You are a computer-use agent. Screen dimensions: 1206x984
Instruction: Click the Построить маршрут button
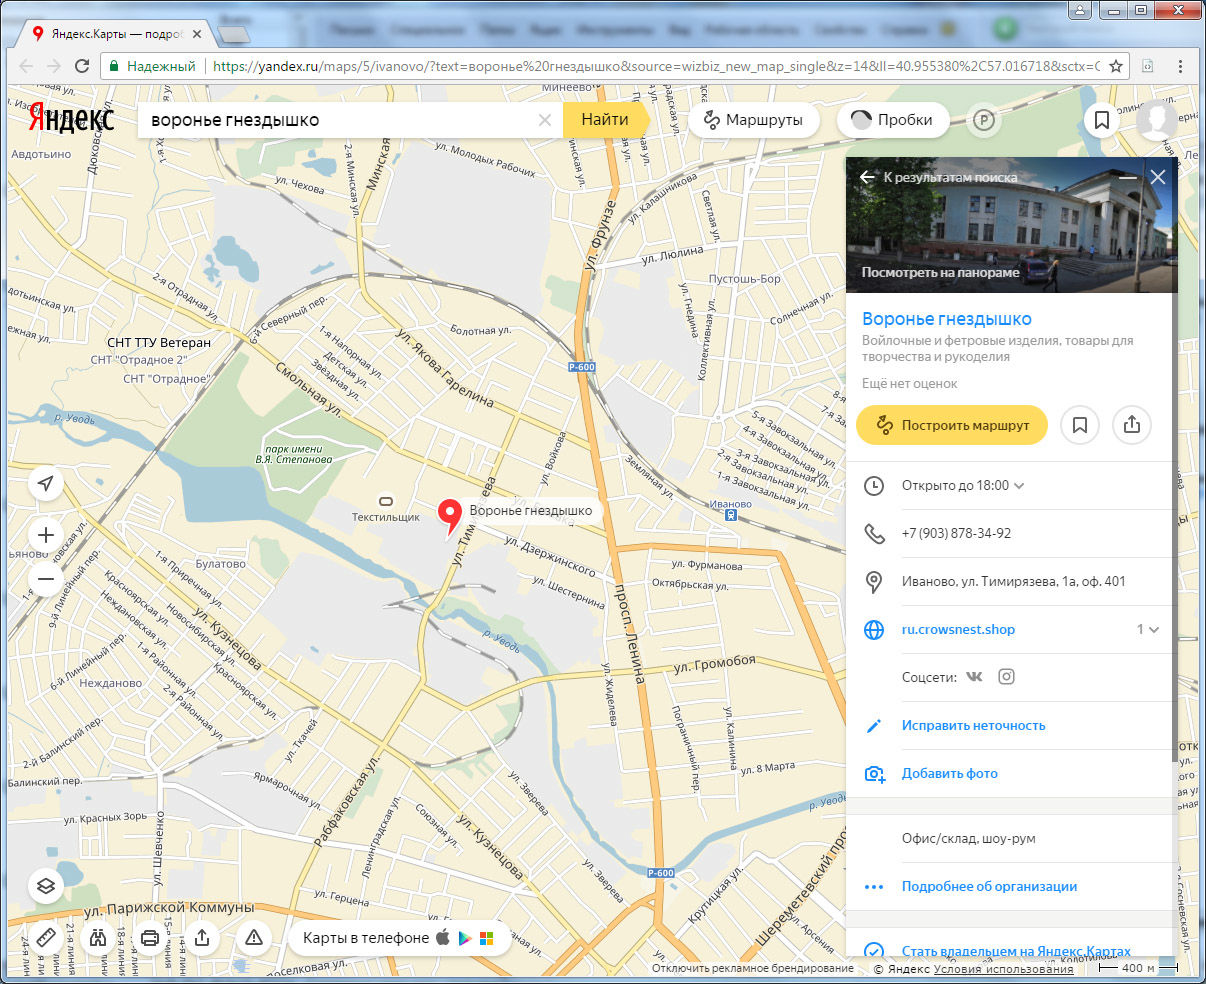[x=951, y=425]
